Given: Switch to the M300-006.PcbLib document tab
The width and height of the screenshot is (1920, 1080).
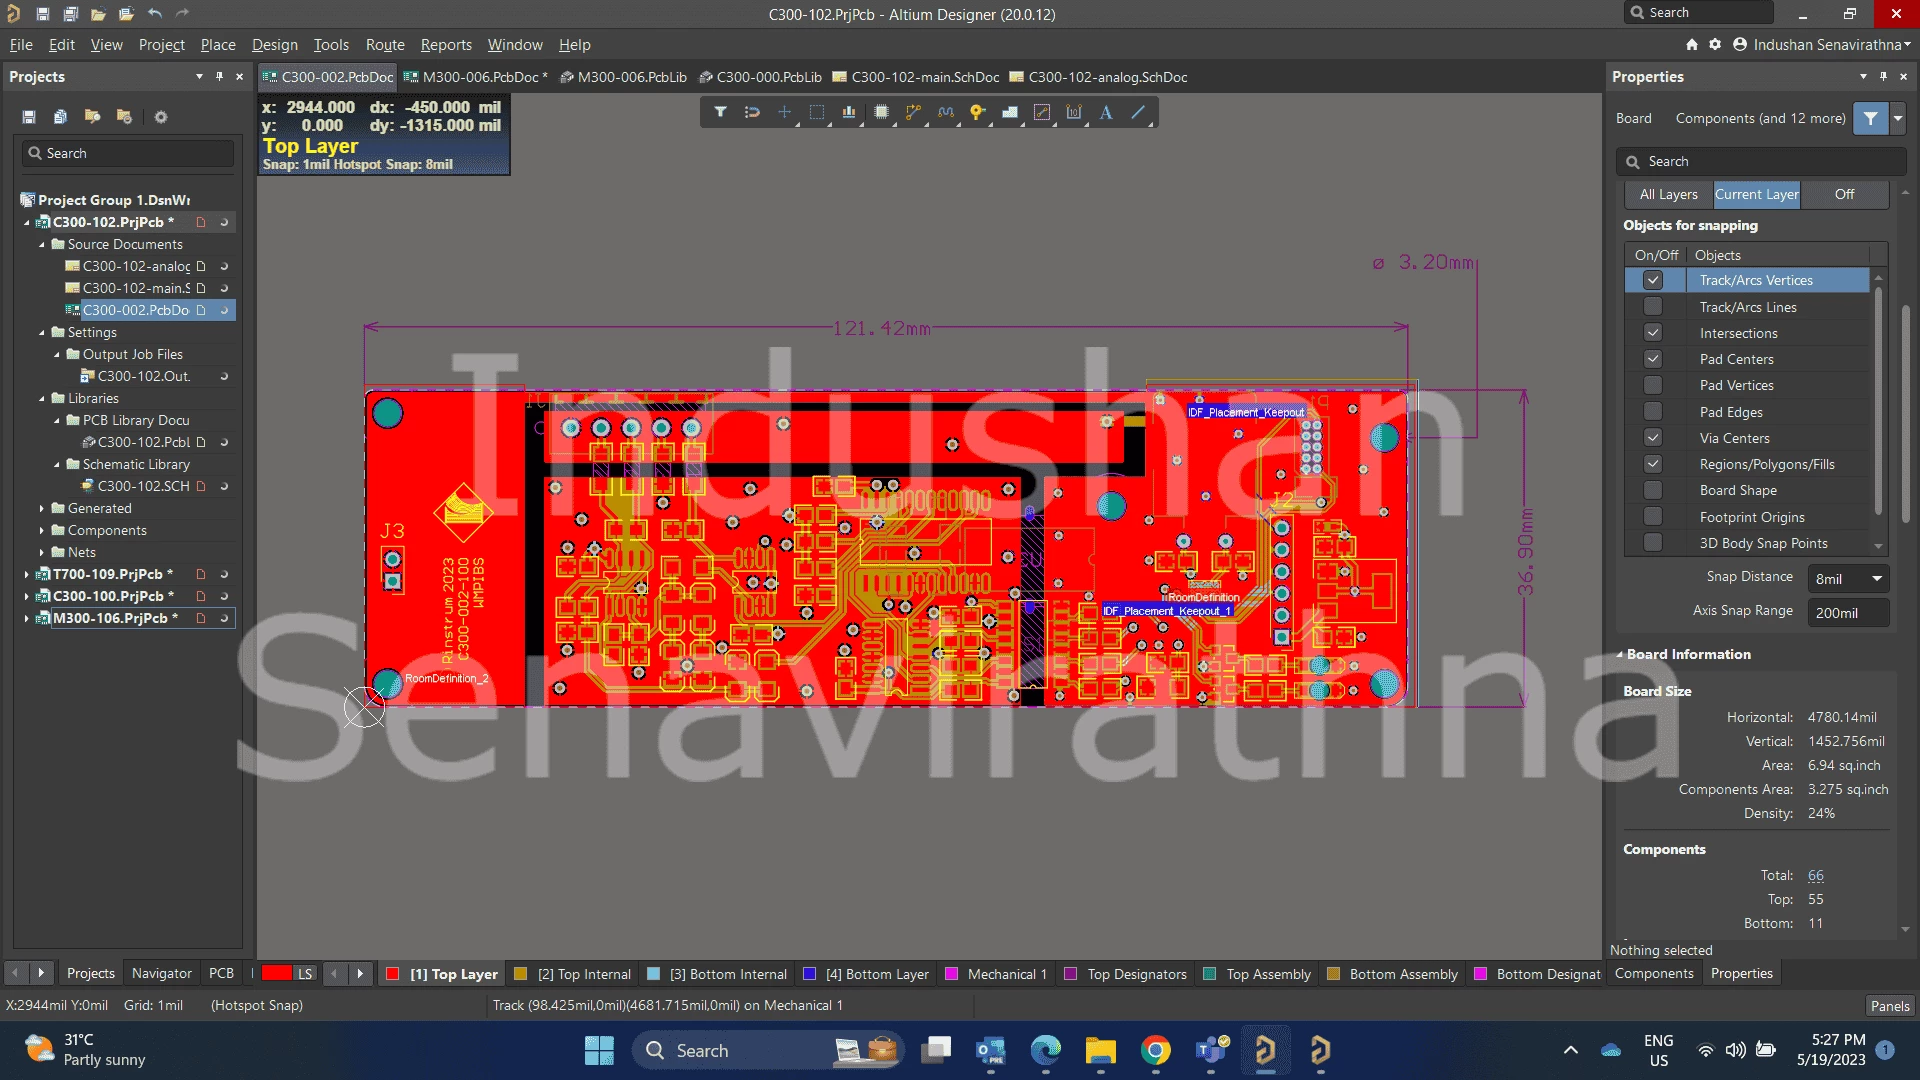Looking at the screenshot, I should tap(623, 77).
